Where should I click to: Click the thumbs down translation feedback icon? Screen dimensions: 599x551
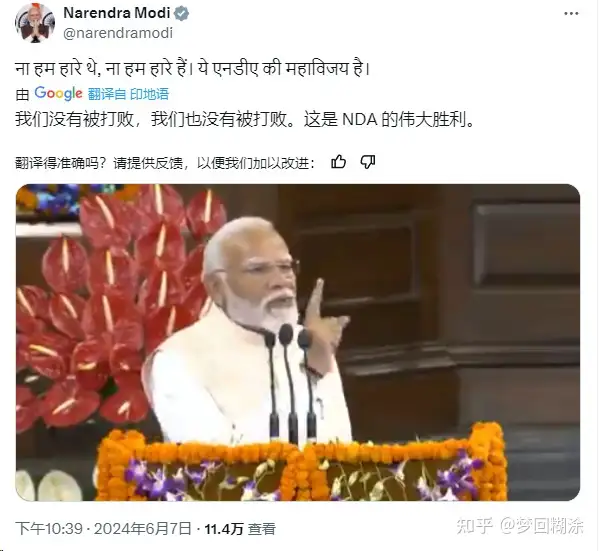click(368, 162)
